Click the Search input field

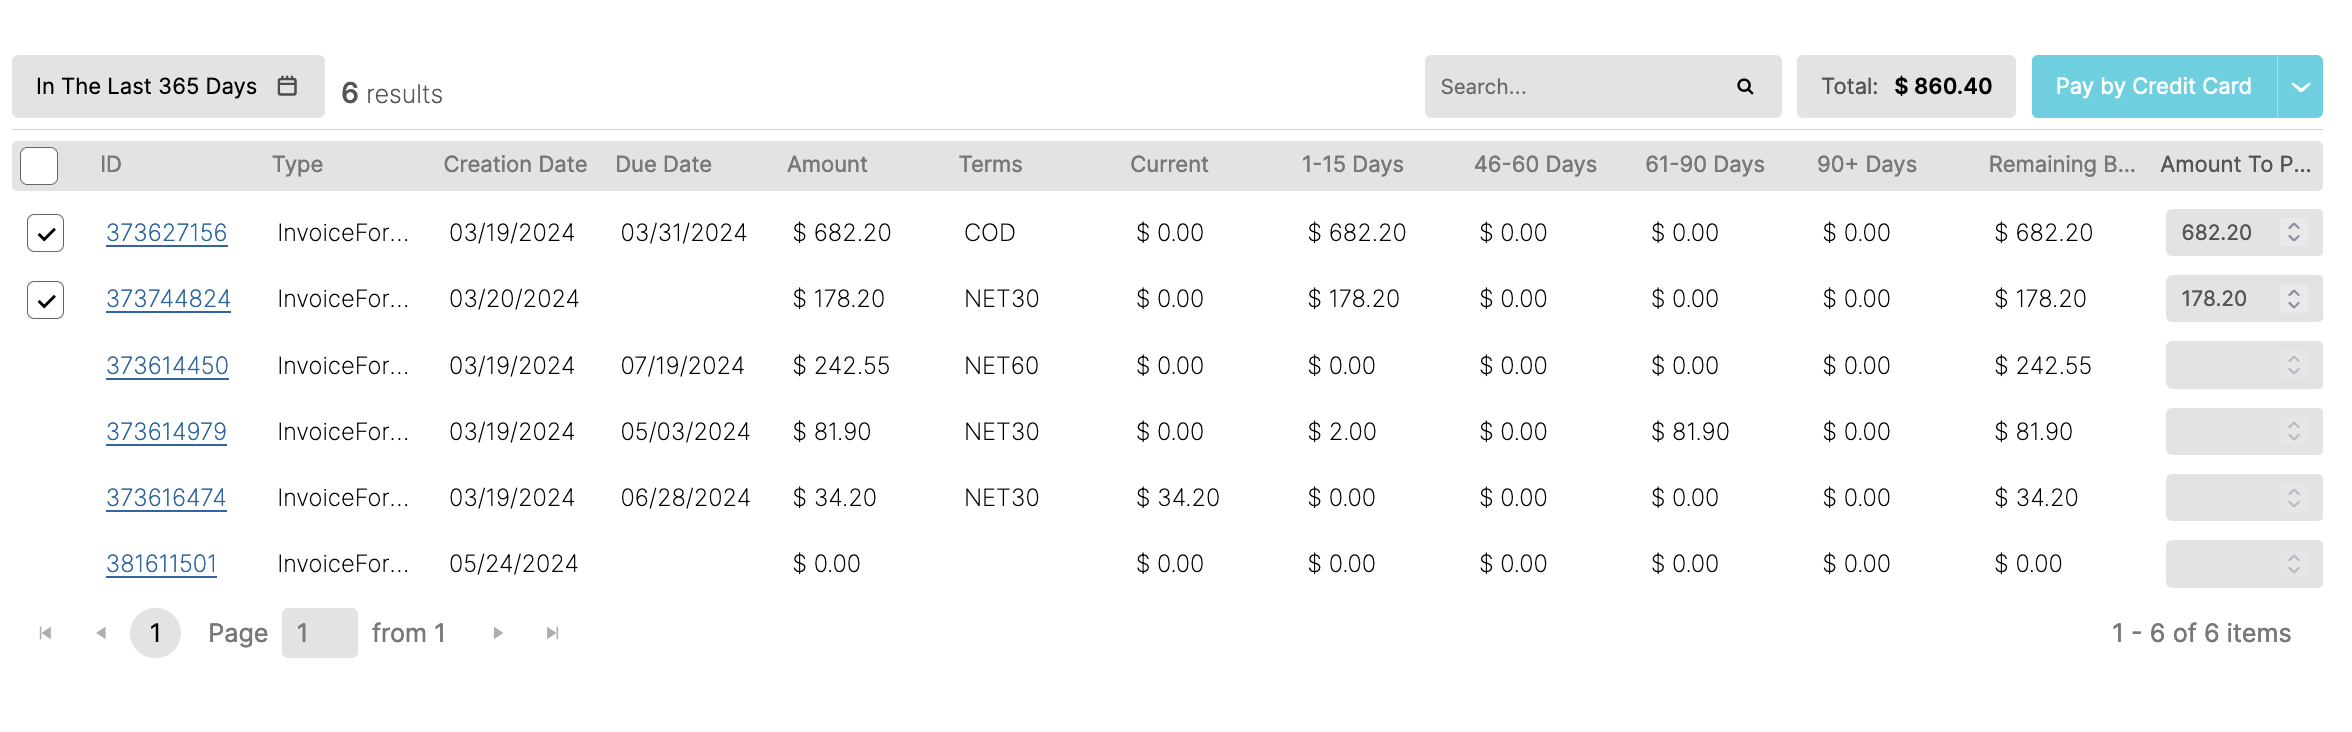(1603, 87)
